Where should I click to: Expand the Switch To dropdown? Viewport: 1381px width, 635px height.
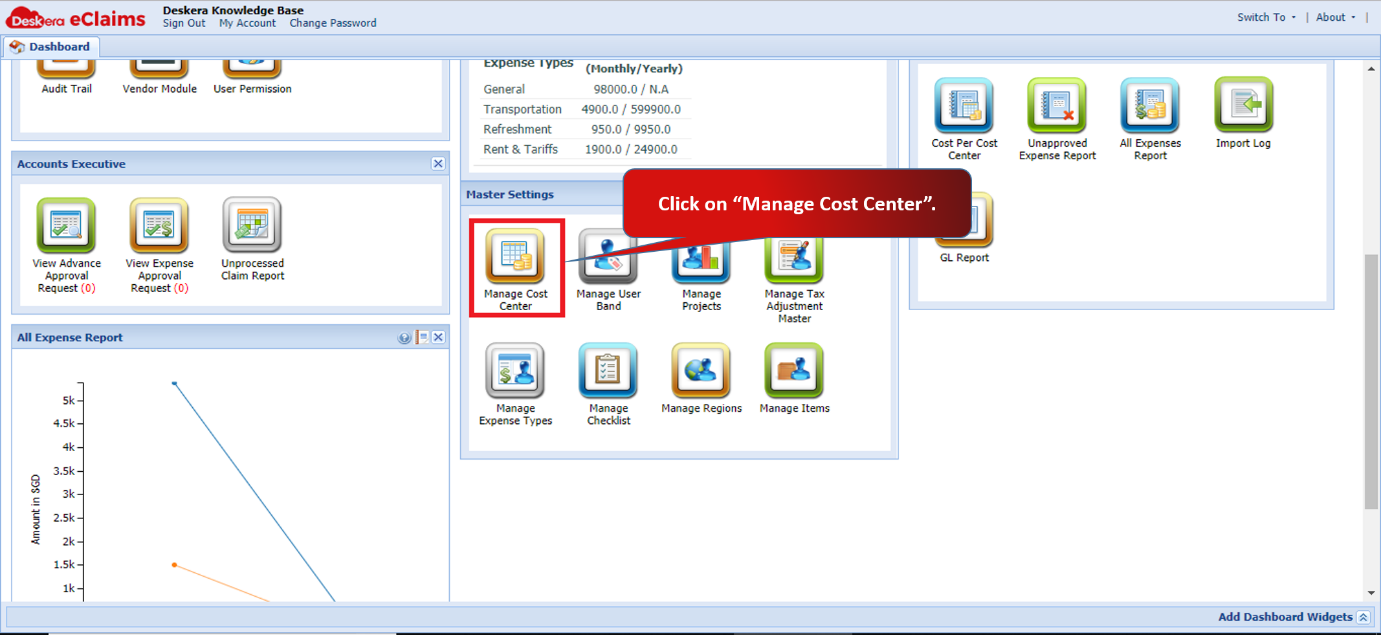point(1266,17)
